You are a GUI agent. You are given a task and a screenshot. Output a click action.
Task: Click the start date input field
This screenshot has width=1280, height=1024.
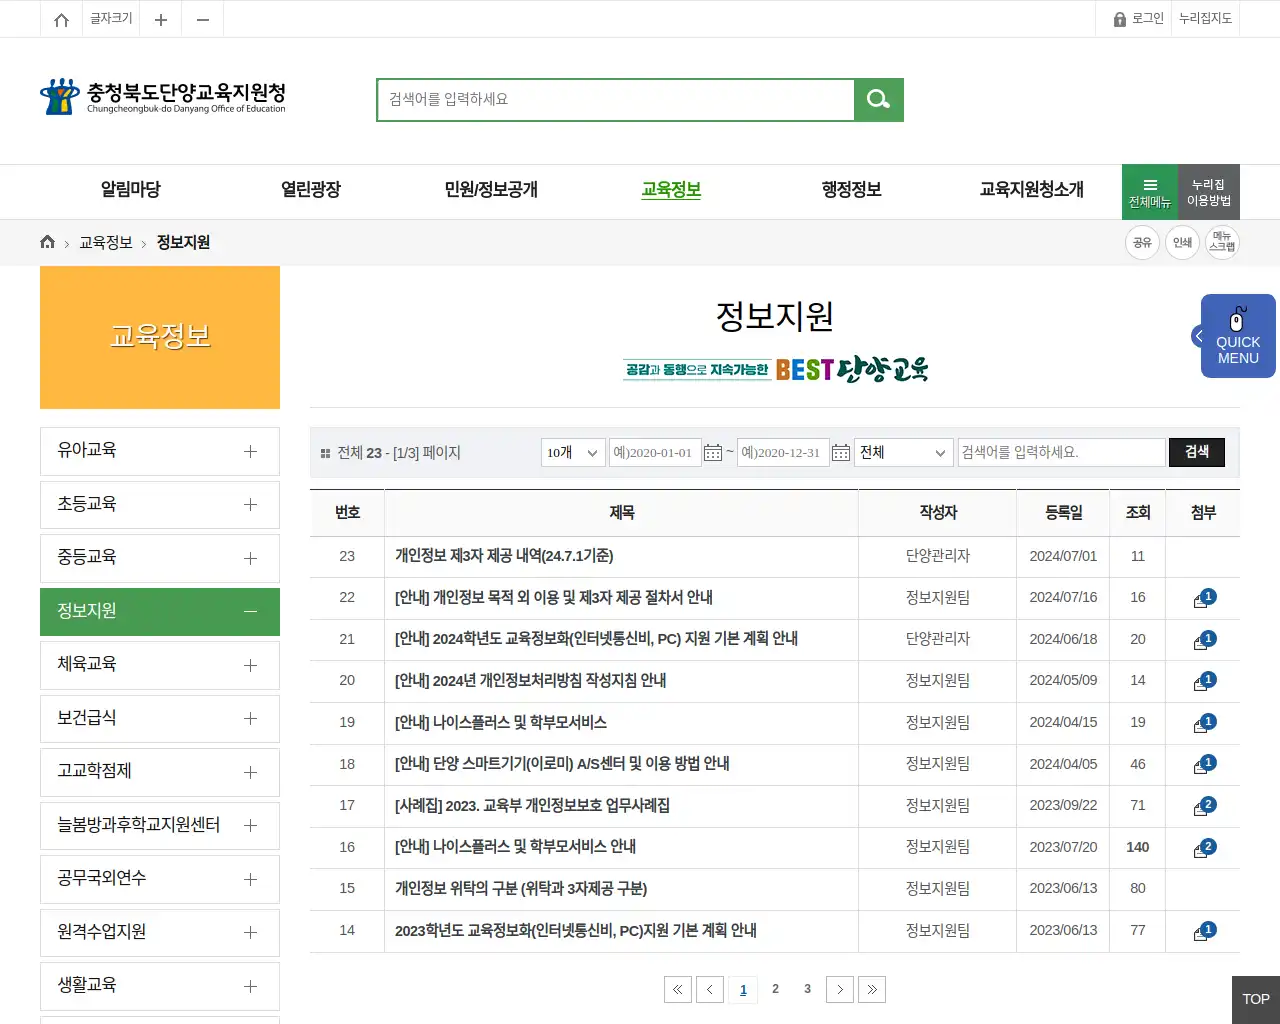tap(655, 453)
